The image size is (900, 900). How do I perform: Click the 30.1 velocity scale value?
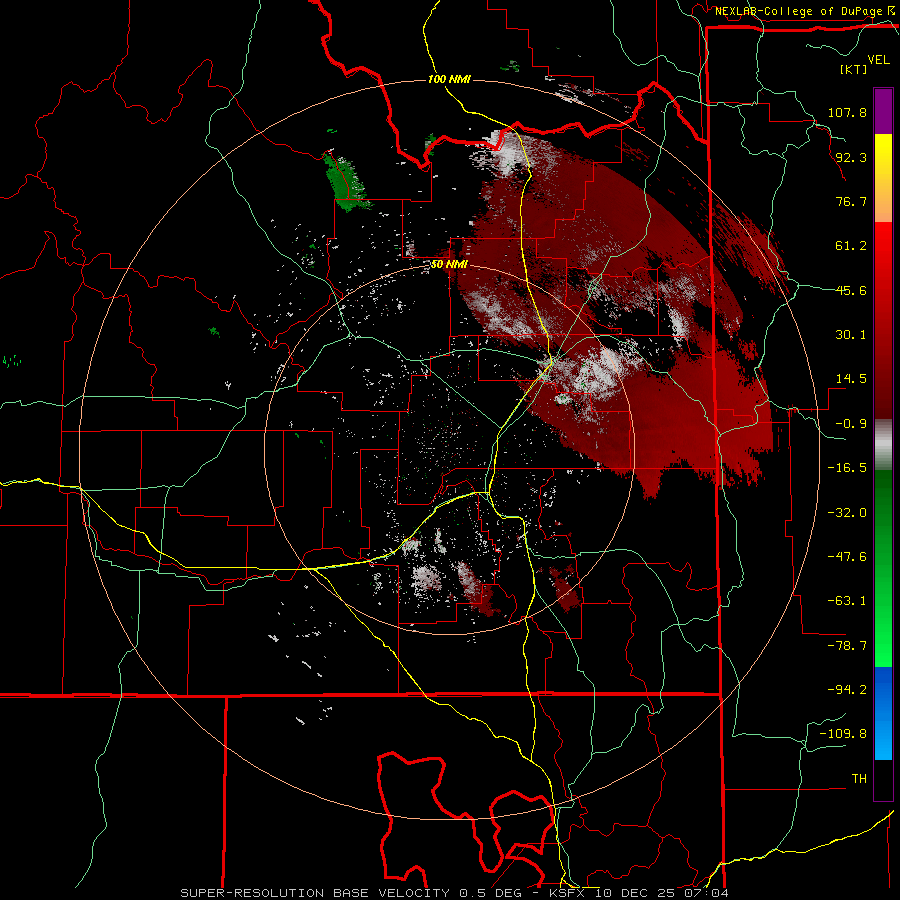tap(851, 335)
